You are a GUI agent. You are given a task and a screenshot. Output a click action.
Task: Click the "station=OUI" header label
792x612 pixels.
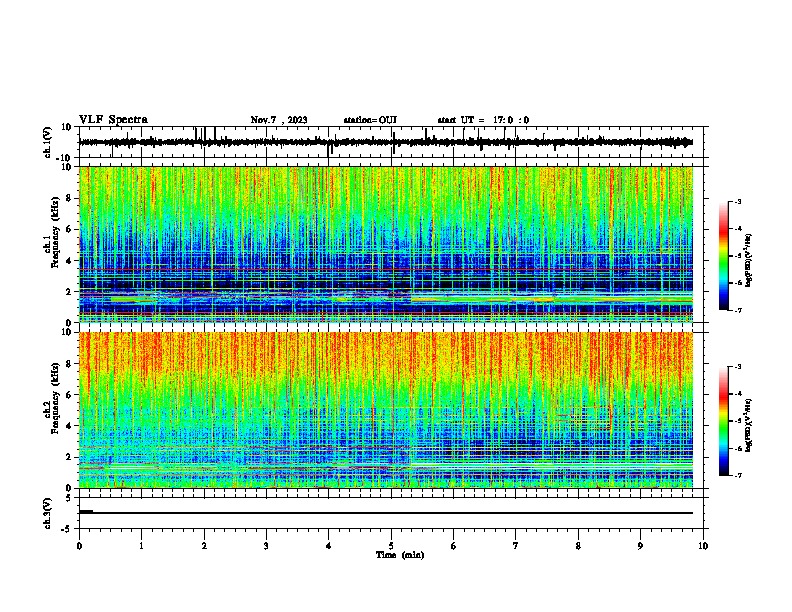point(370,120)
